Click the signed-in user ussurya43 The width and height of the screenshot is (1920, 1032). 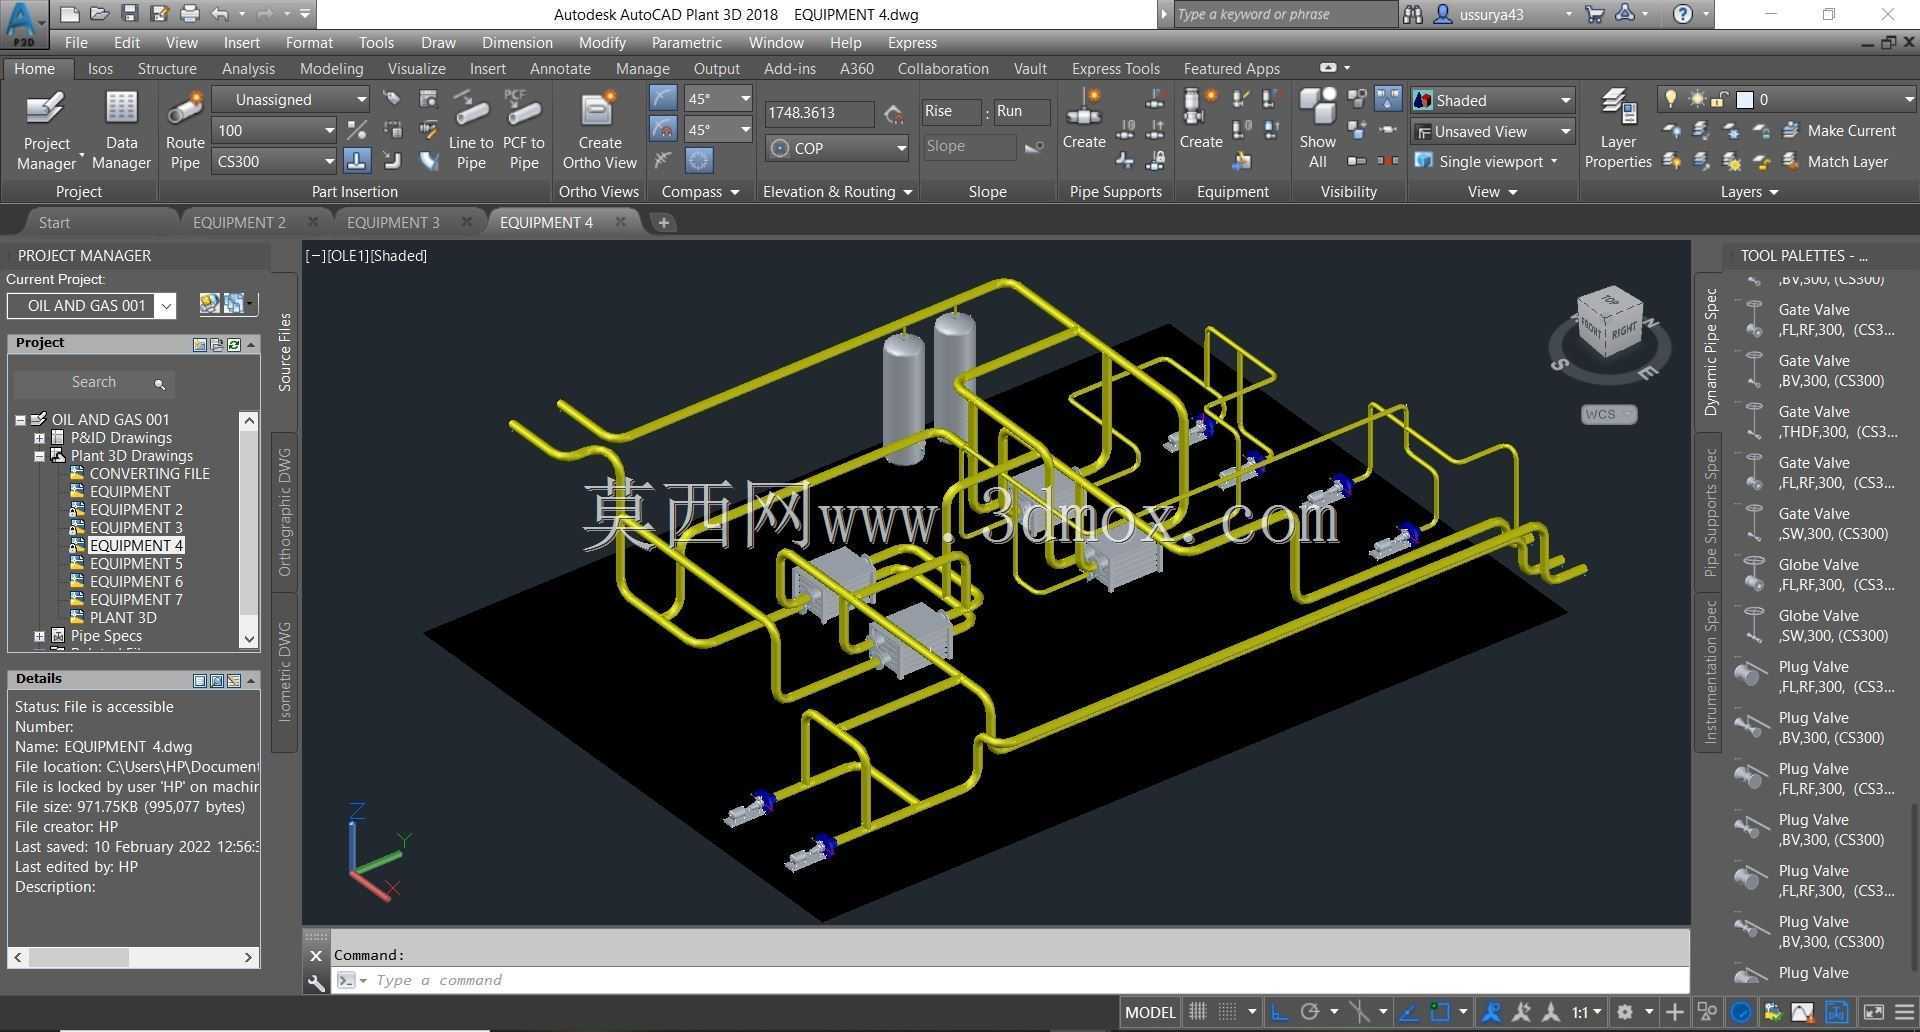point(1491,14)
